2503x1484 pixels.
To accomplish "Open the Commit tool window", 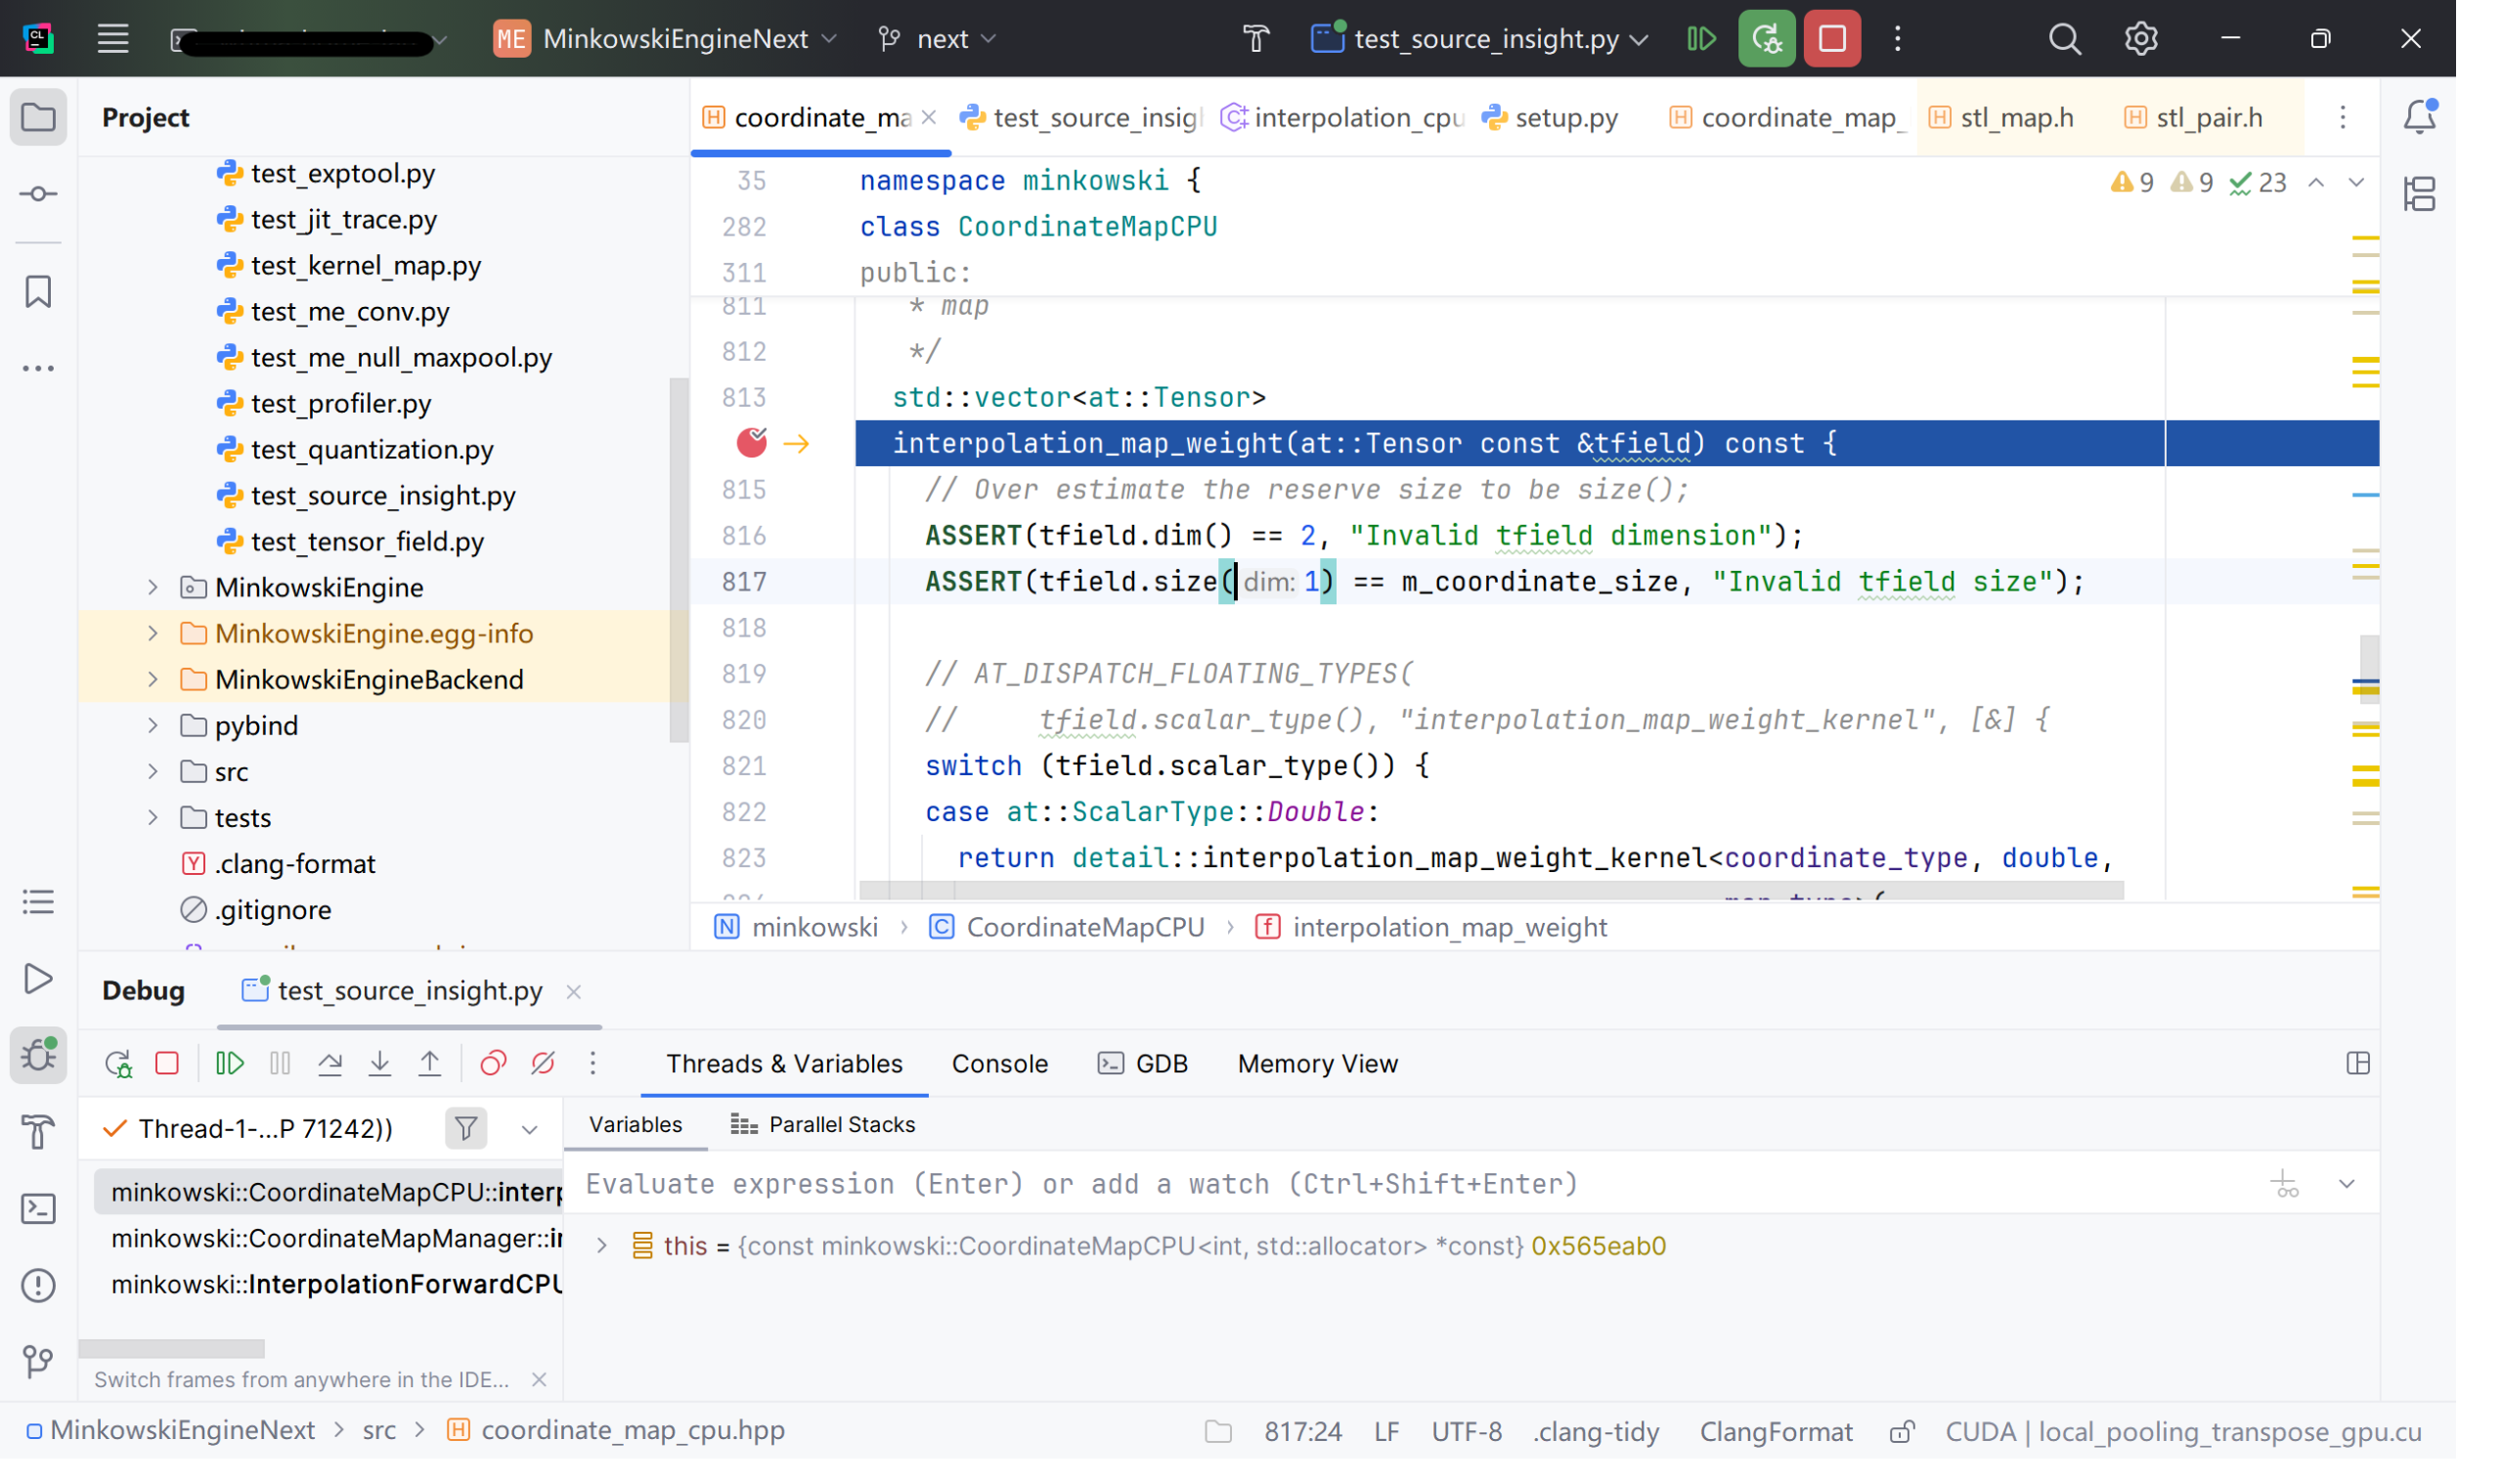I will pos(38,194).
